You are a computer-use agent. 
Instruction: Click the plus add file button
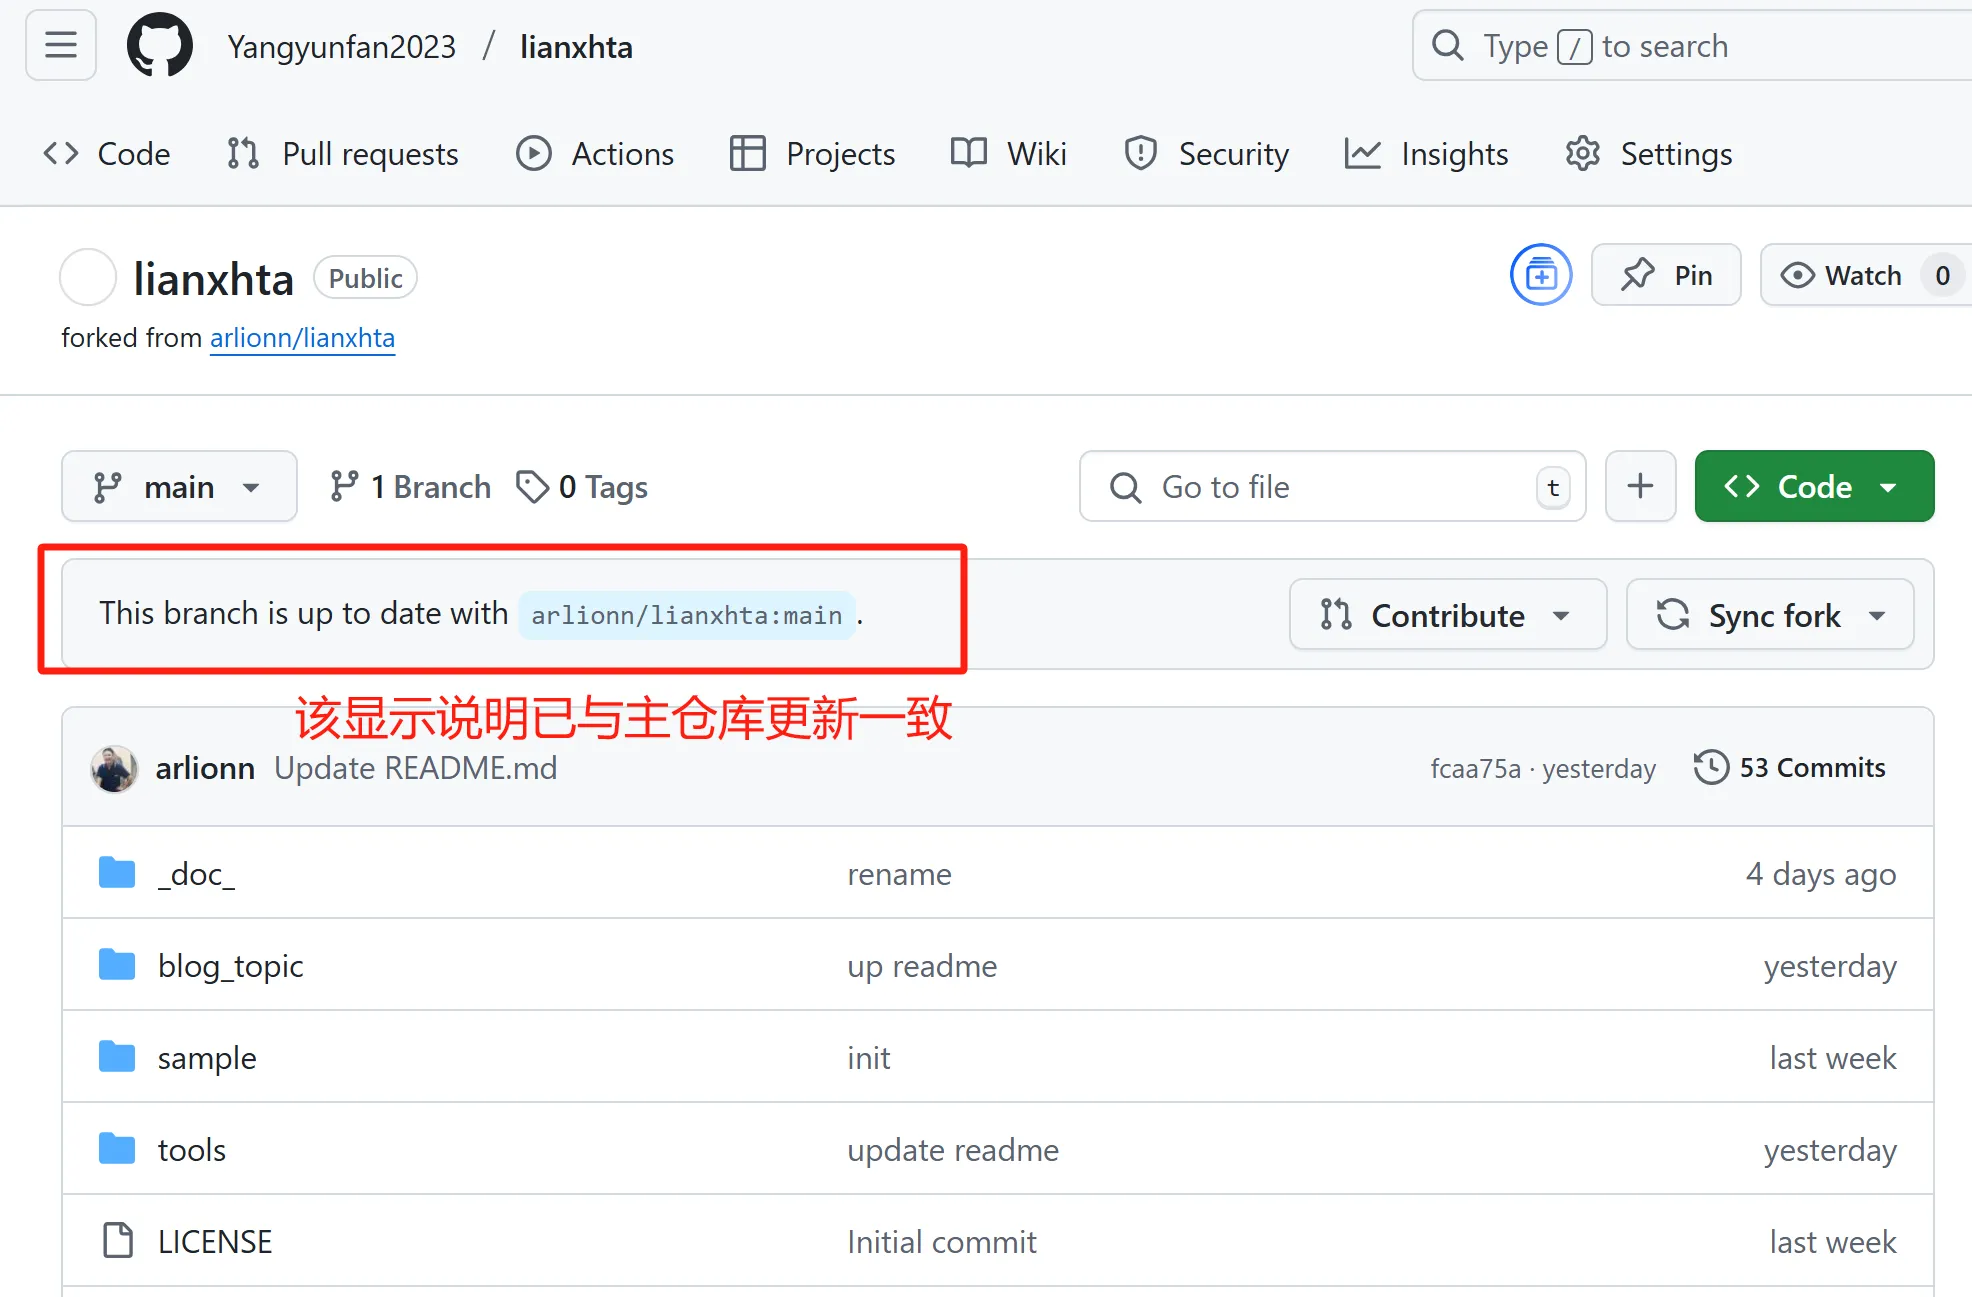[x=1640, y=487]
